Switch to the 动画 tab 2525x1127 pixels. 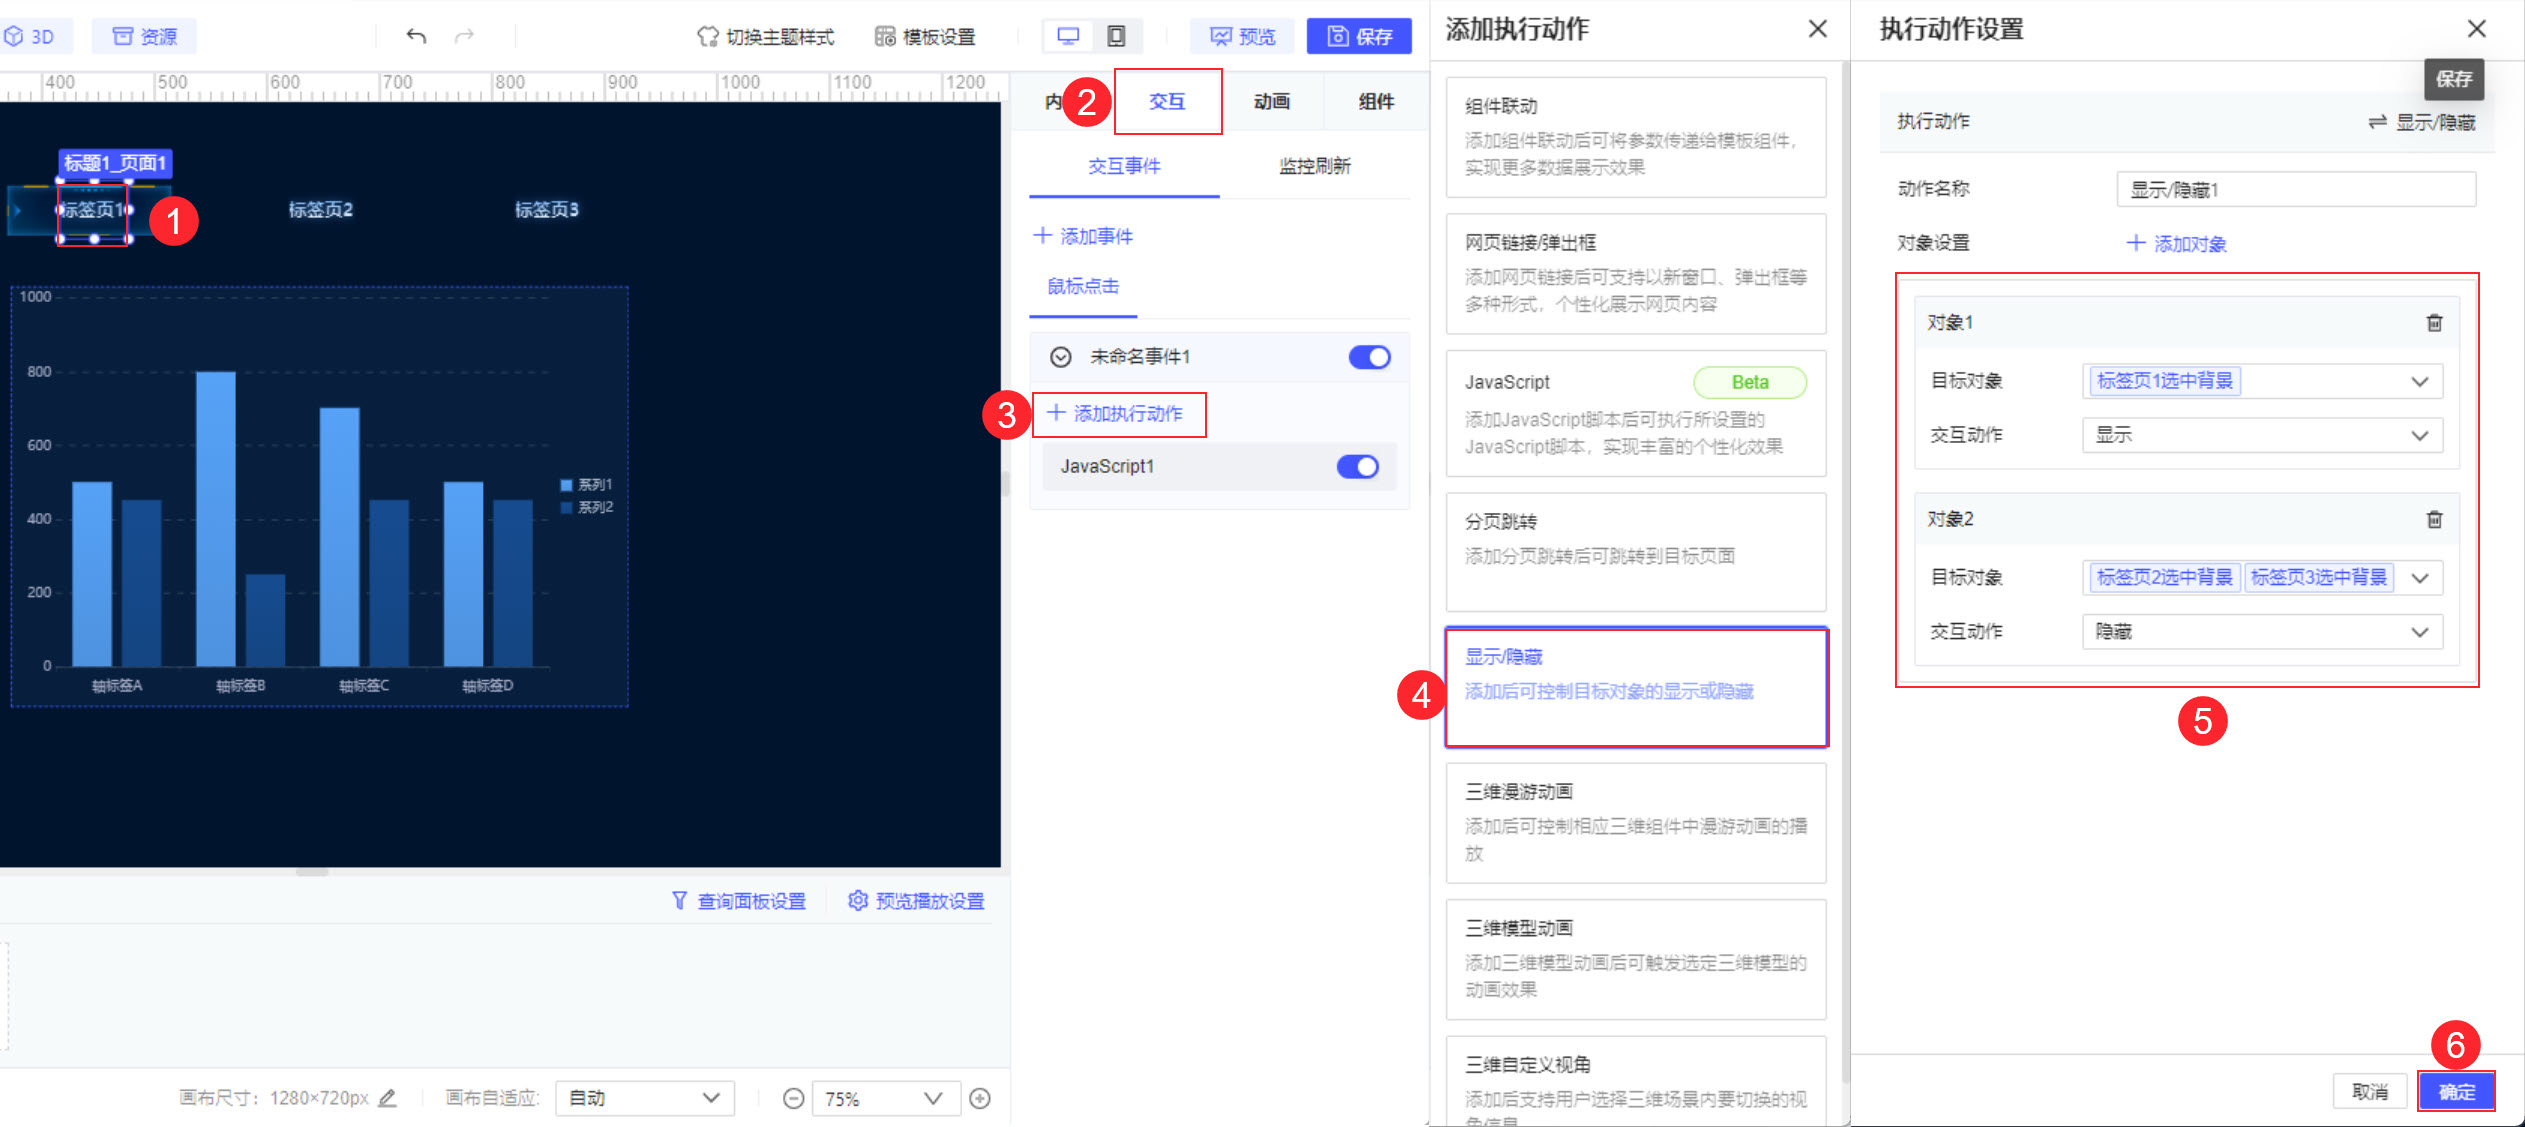click(1271, 101)
